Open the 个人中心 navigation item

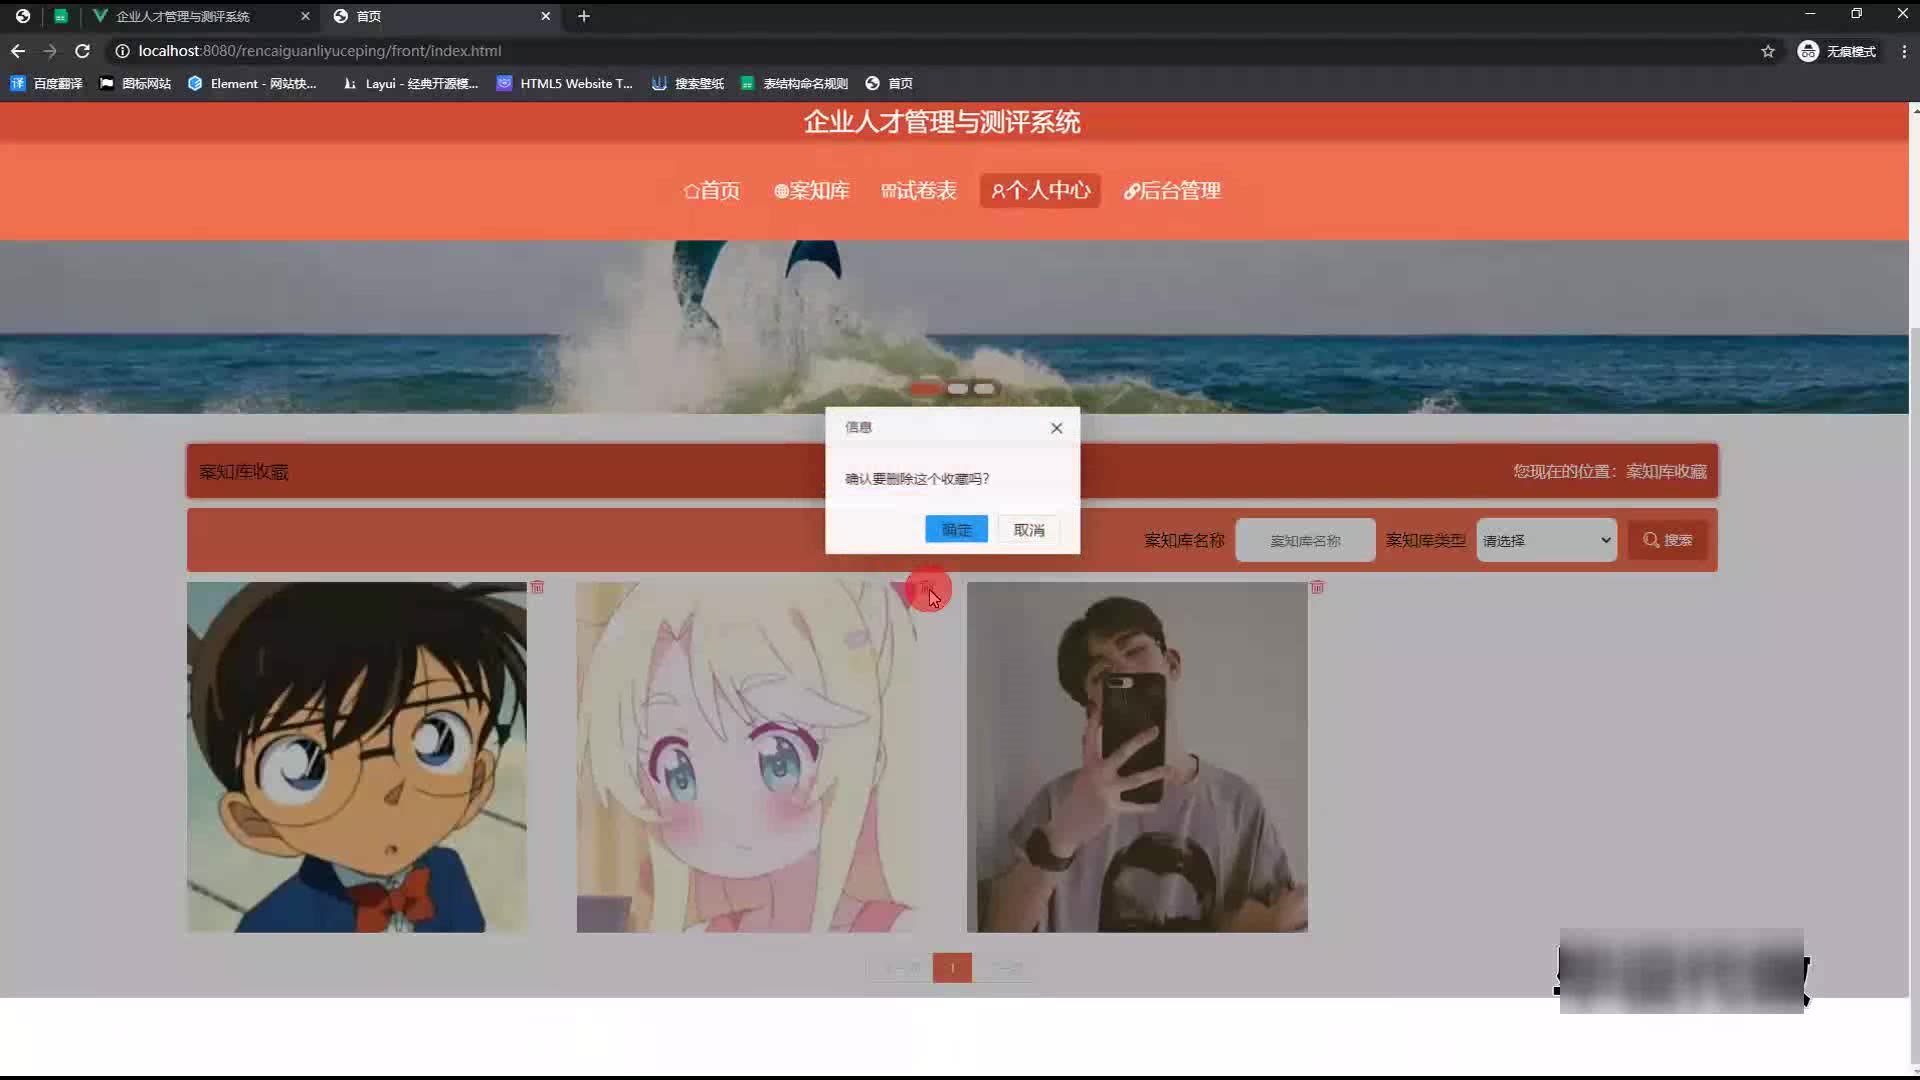(x=1040, y=190)
